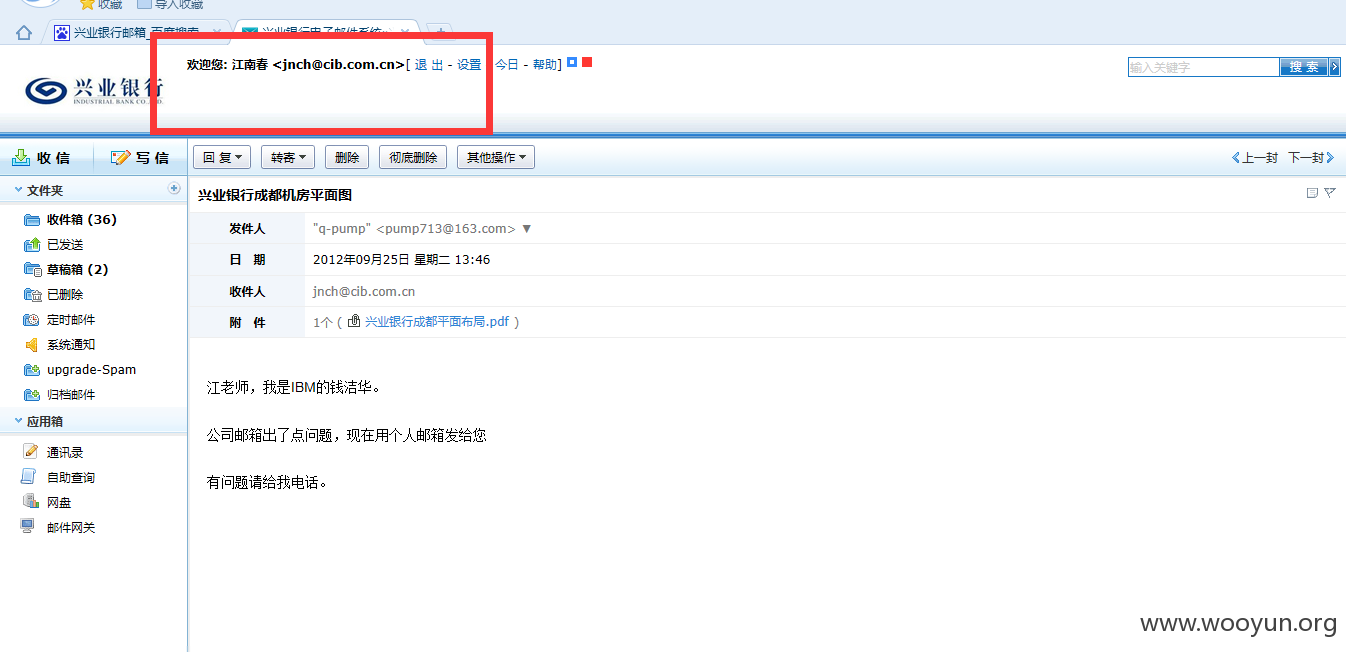The image size is (1346, 652).
Task: Open the upgrade-Spam folder
Action: point(80,370)
